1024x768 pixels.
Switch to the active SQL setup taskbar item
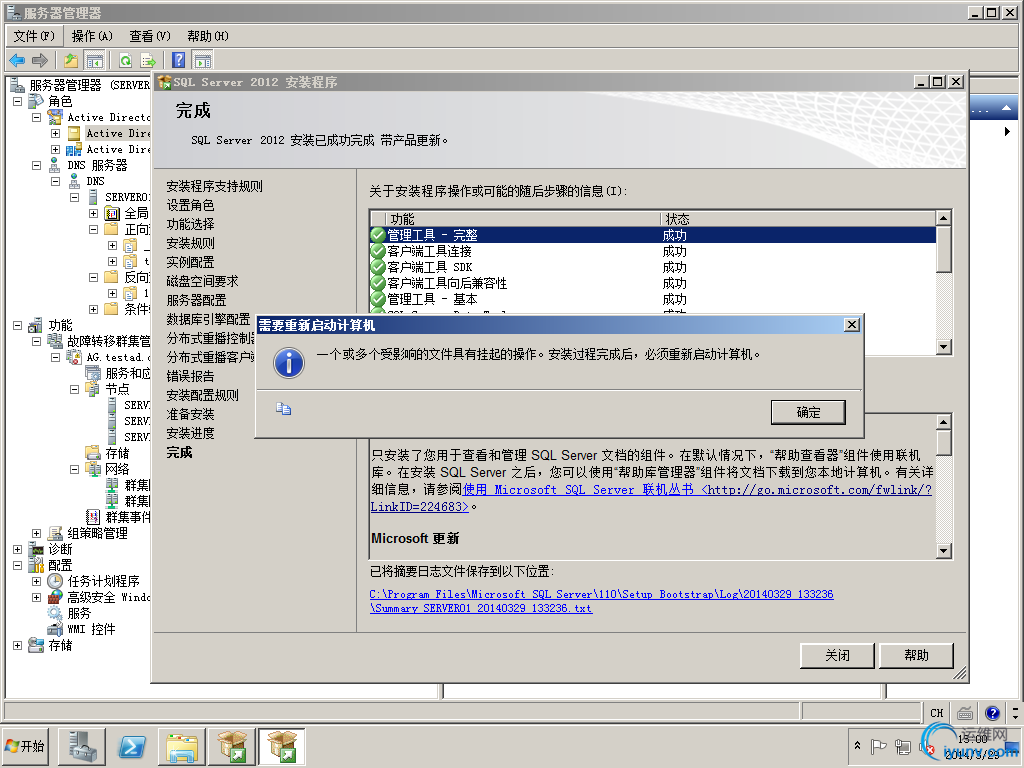[282, 746]
